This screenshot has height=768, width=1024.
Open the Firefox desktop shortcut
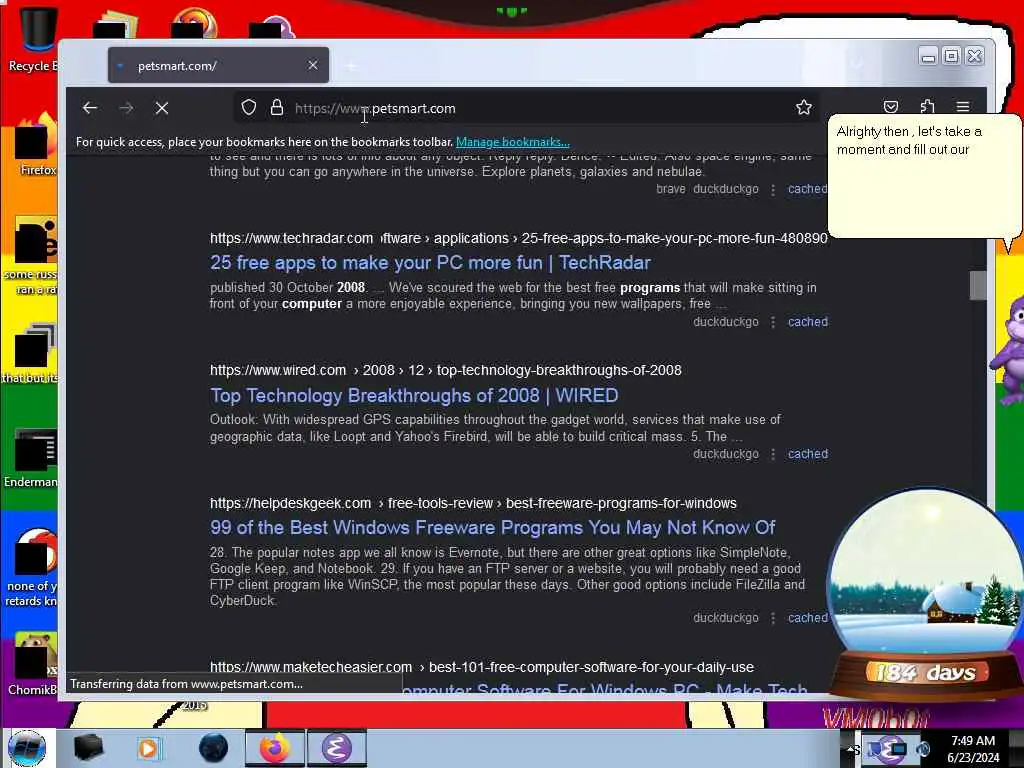[x=37, y=145]
